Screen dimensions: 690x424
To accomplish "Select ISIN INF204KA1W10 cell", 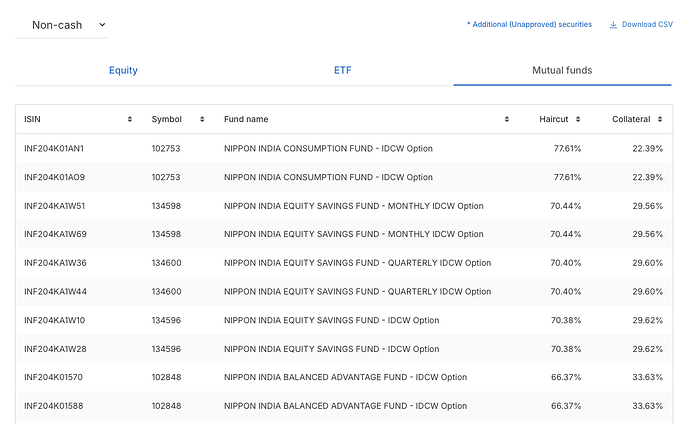I will [54, 320].
